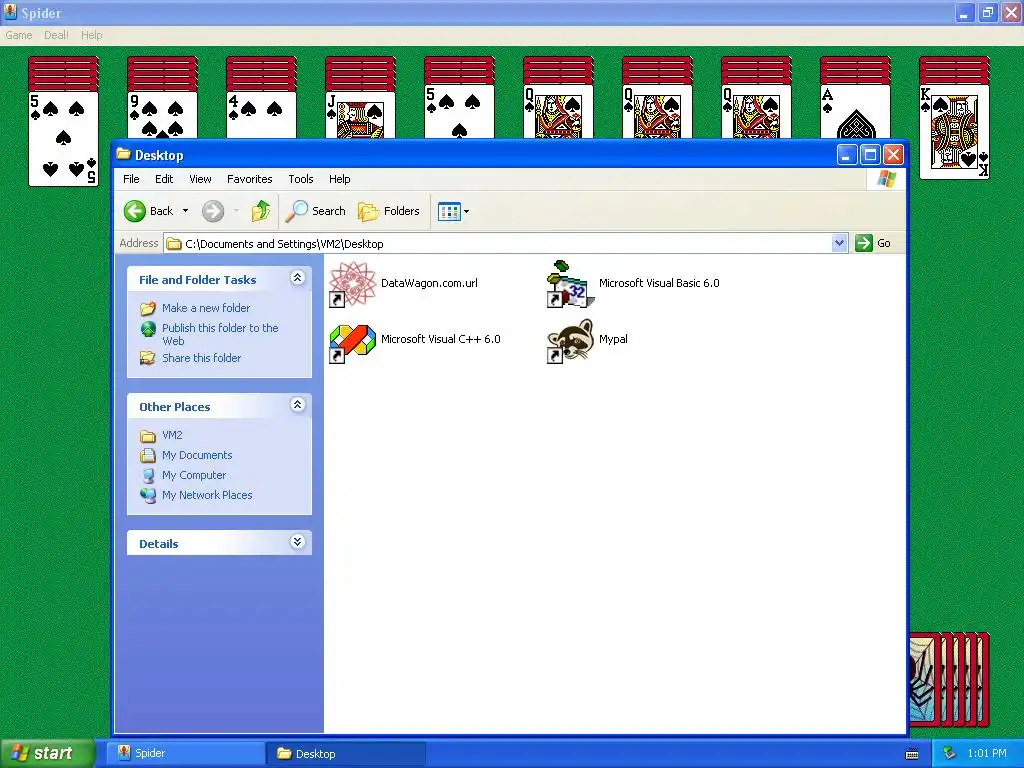
Task: Select the King of spades card in Spider
Action: click(x=954, y=133)
